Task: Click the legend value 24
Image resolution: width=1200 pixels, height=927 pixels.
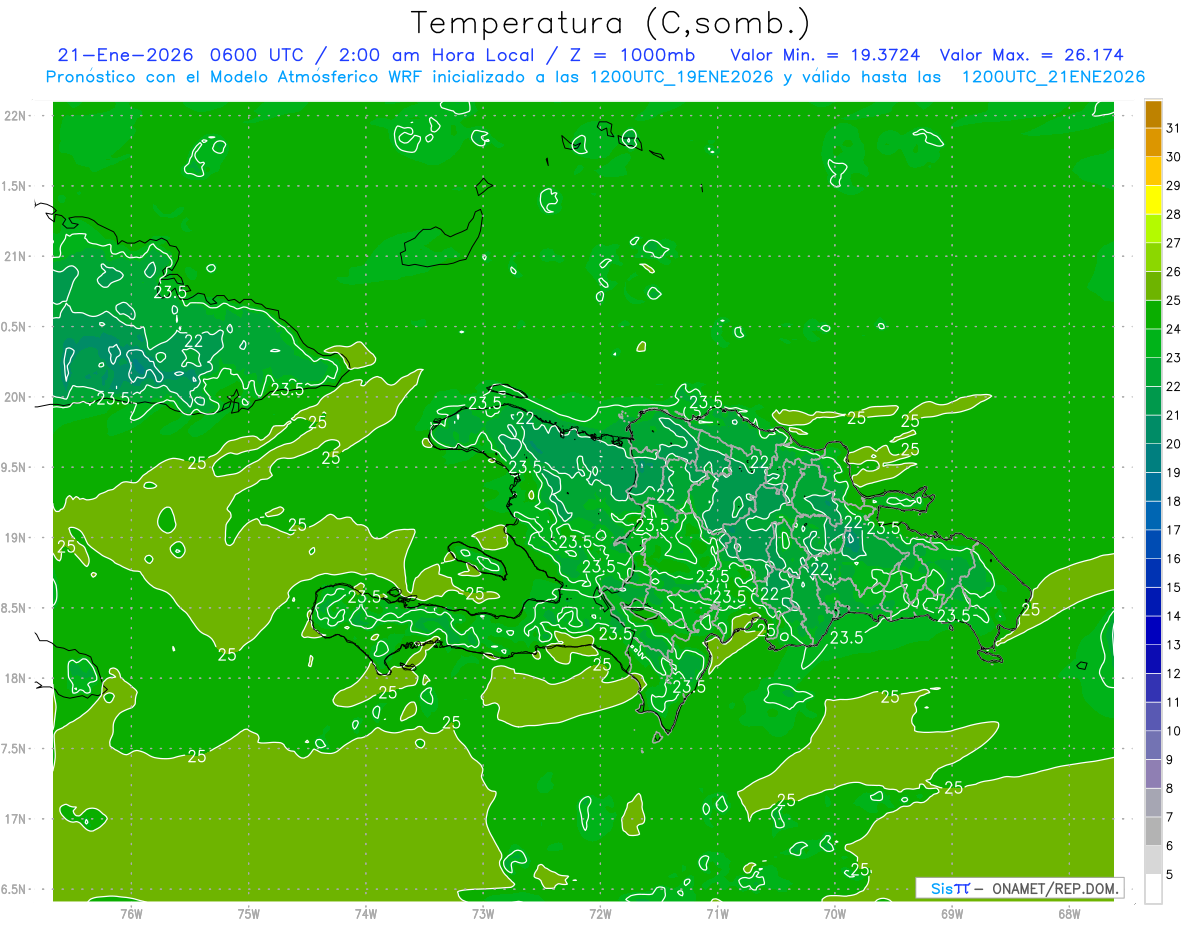Action: pyautogui.click(x=1174, y=329)
